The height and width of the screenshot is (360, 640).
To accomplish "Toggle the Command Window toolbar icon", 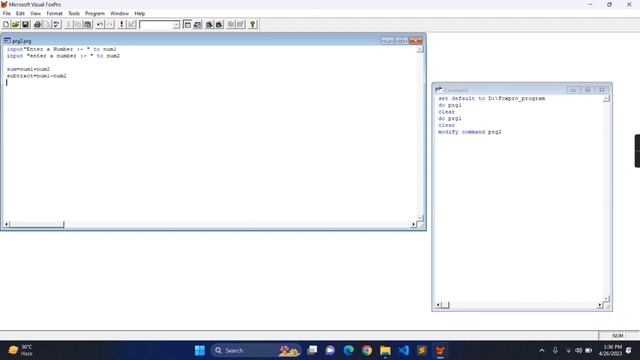I will (187, 24).
